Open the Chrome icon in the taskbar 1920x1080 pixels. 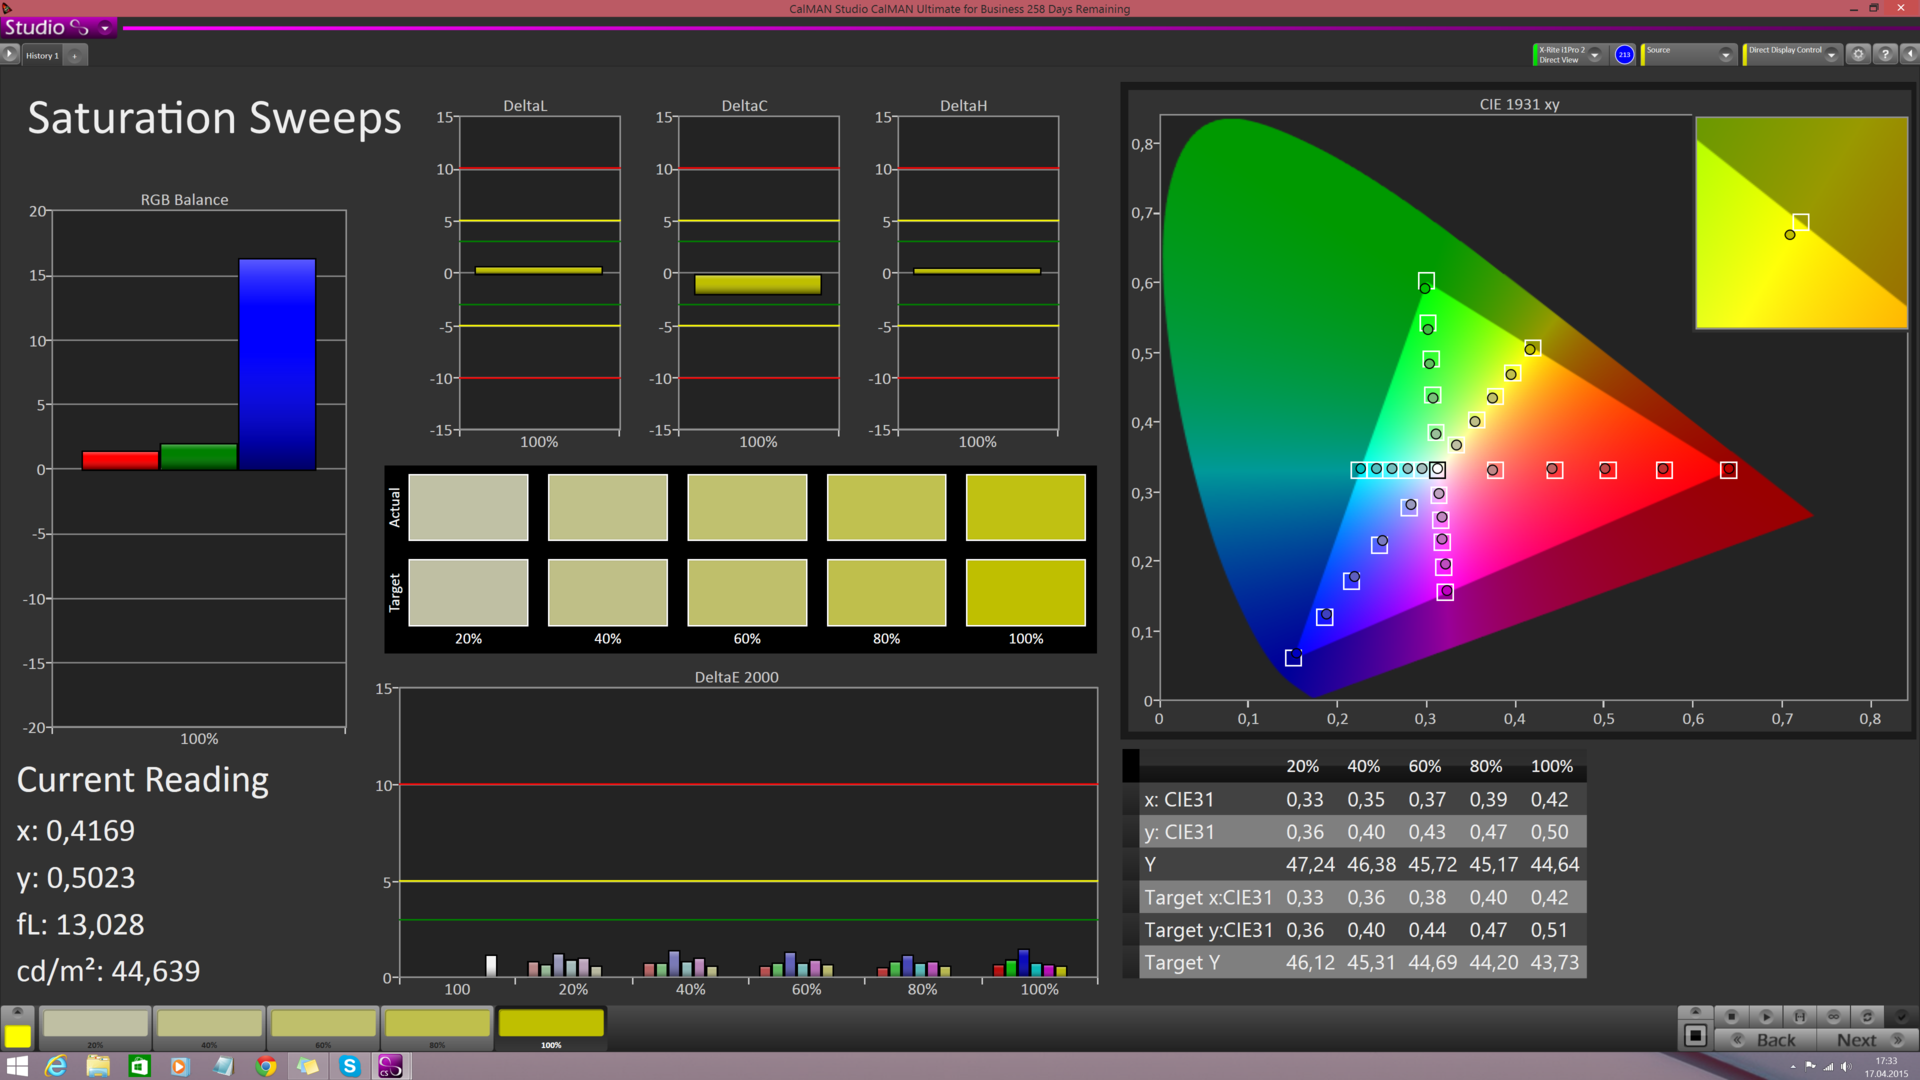[265, 1066]
